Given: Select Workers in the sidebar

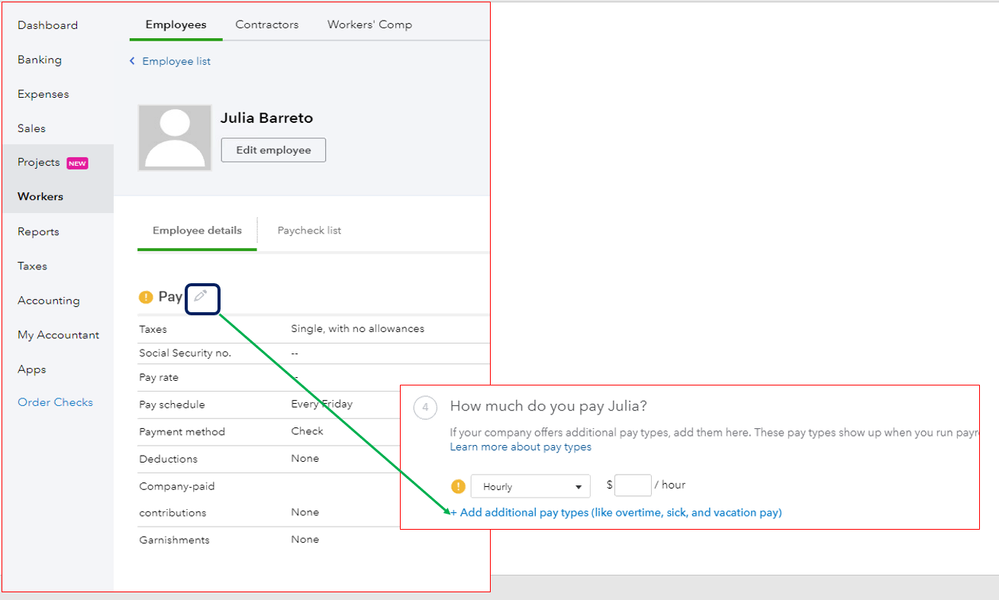Looking at the screenshot, I should 40,197.
